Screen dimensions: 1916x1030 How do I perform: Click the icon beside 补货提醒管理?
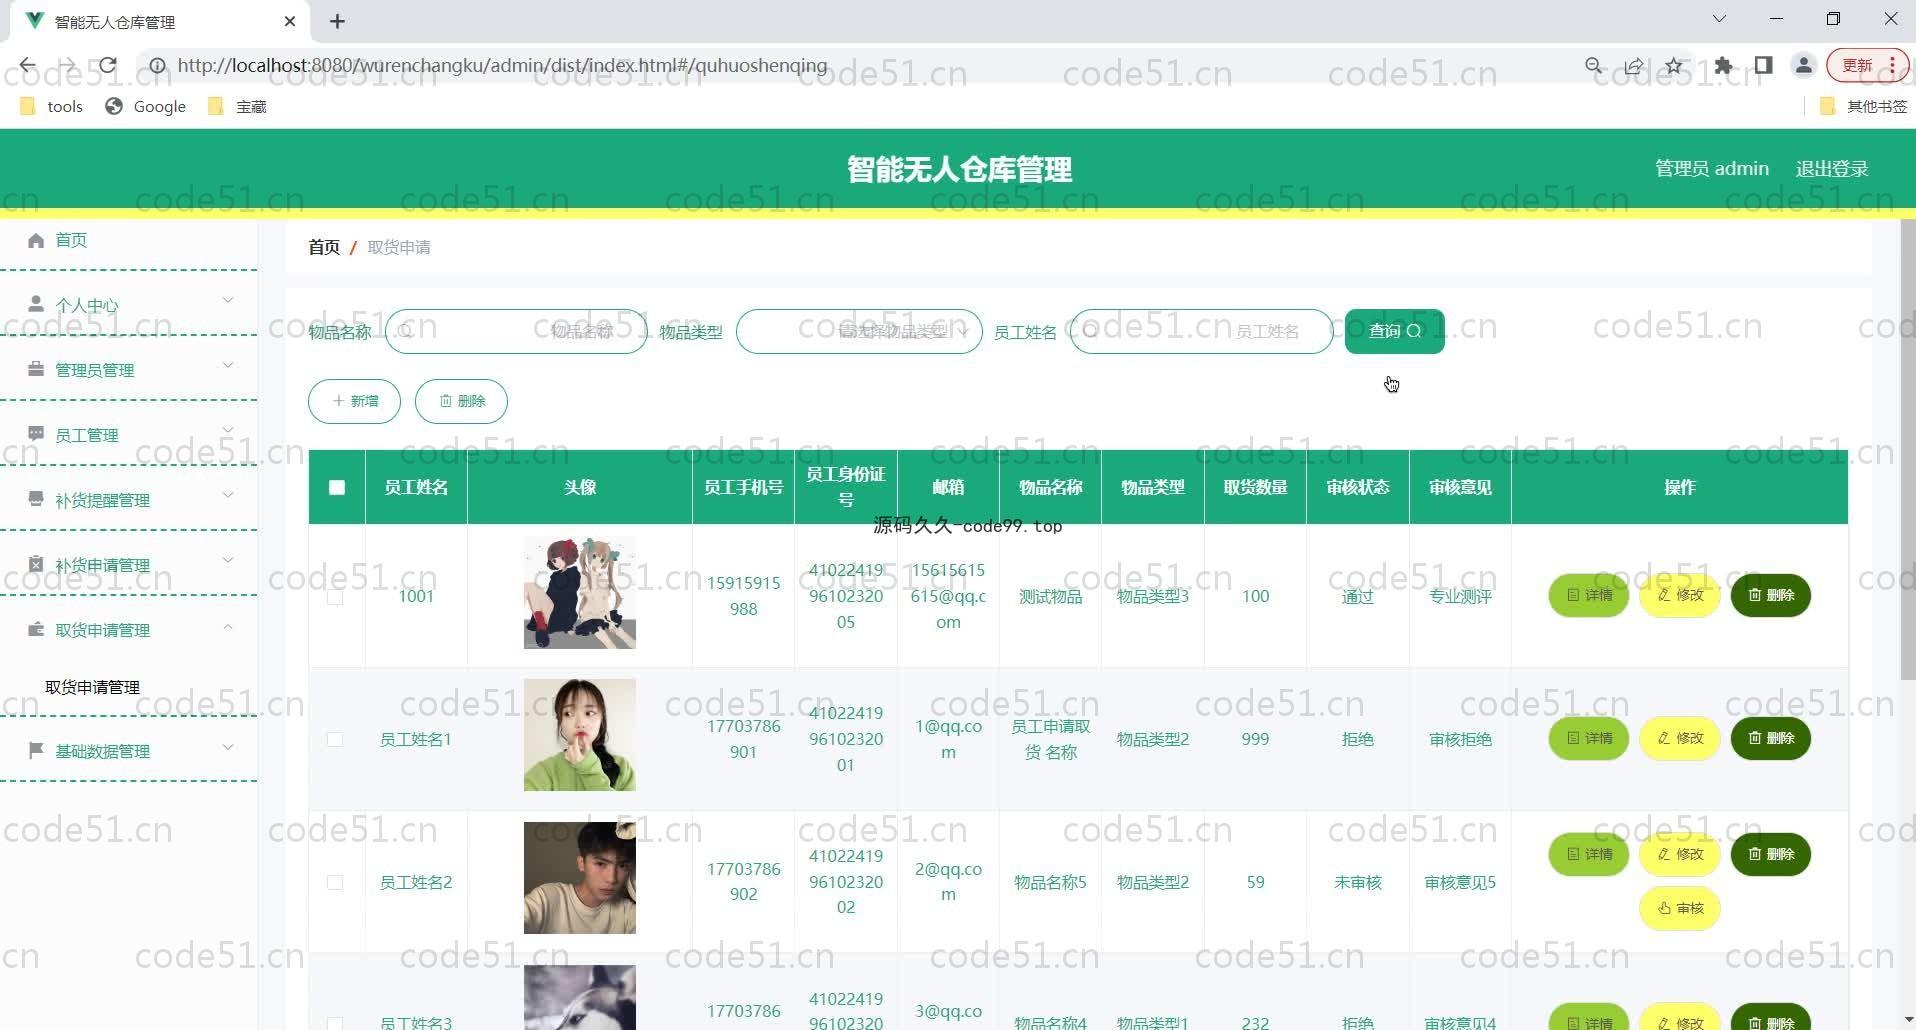click(37, 499)
